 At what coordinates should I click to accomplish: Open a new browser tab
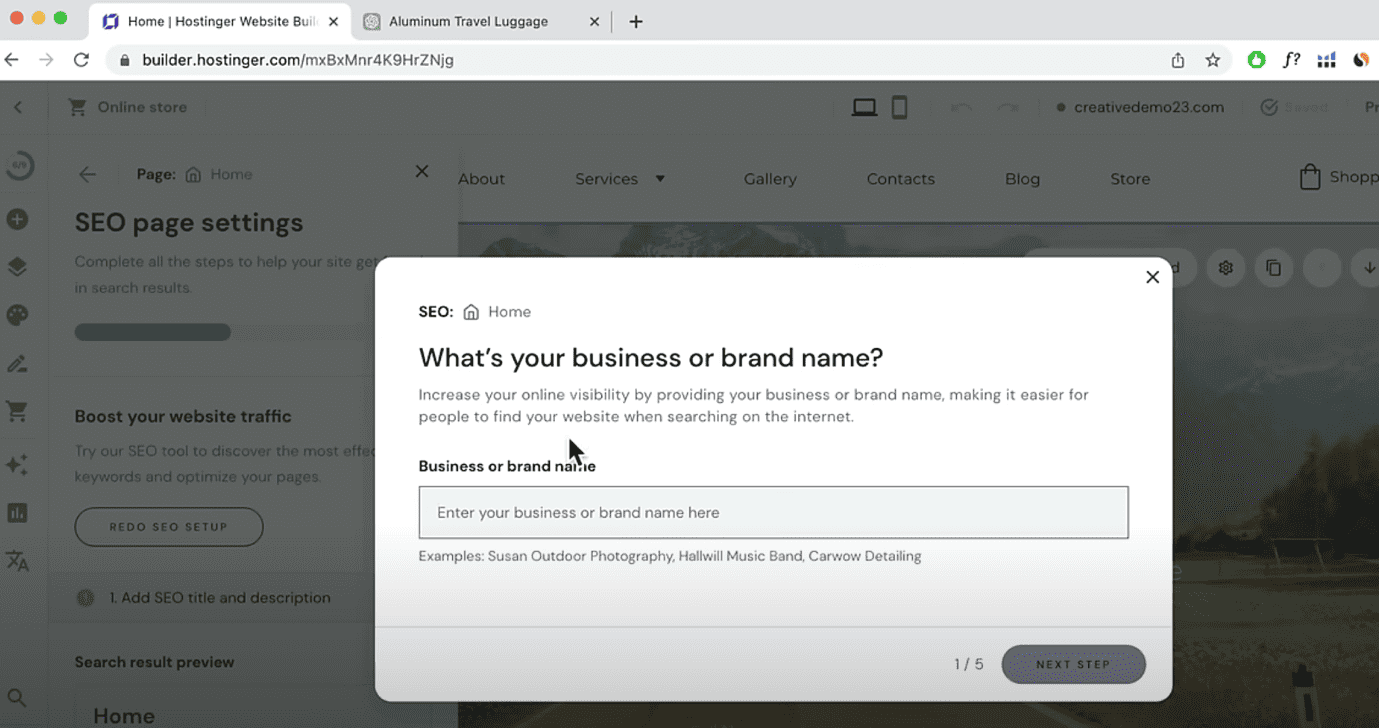[636, 21]
